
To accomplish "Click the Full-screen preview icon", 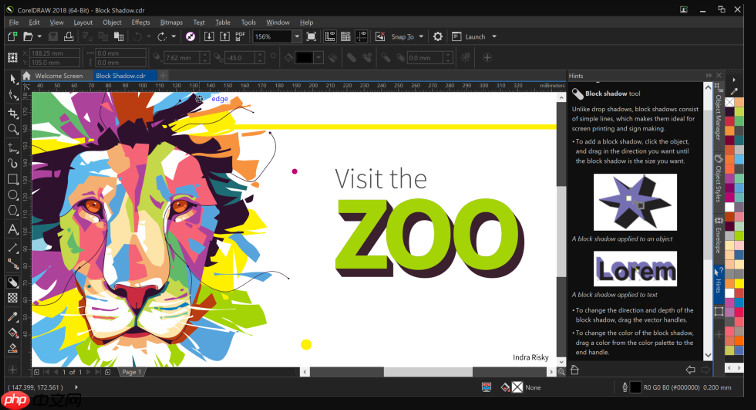I will click(x=311, y=37).
